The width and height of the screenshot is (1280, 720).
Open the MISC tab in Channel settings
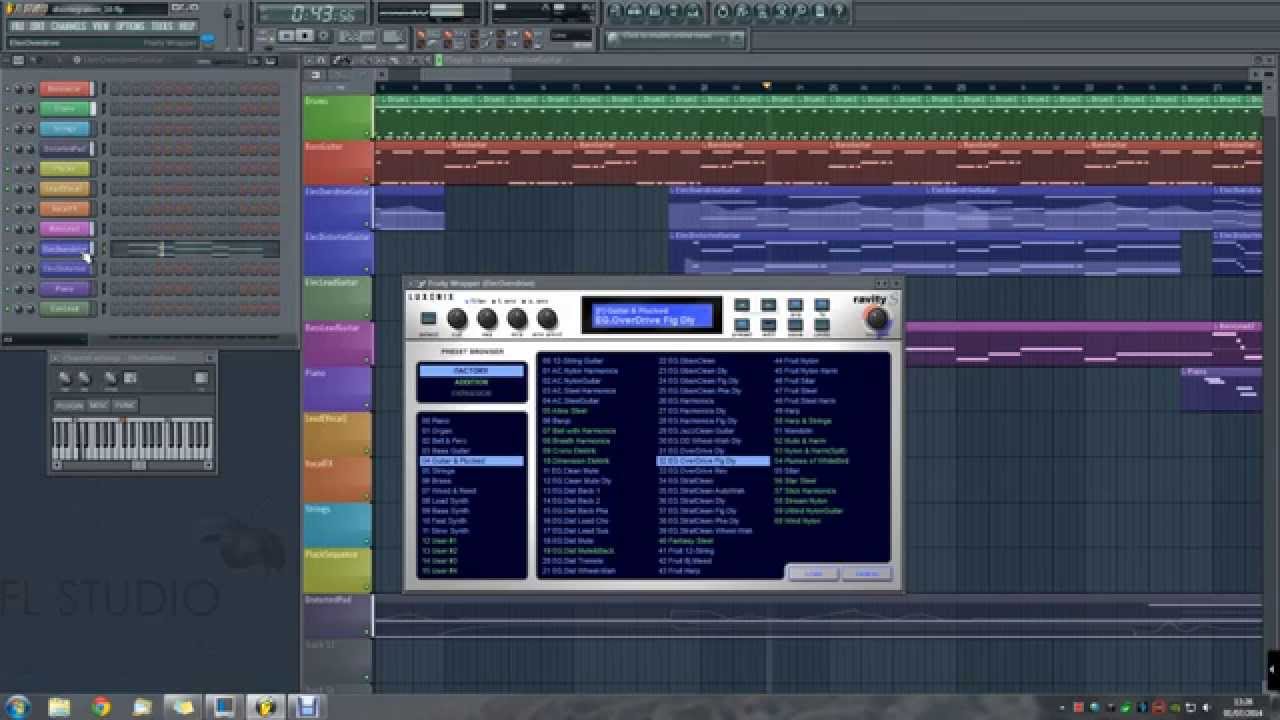pos(98,405)
